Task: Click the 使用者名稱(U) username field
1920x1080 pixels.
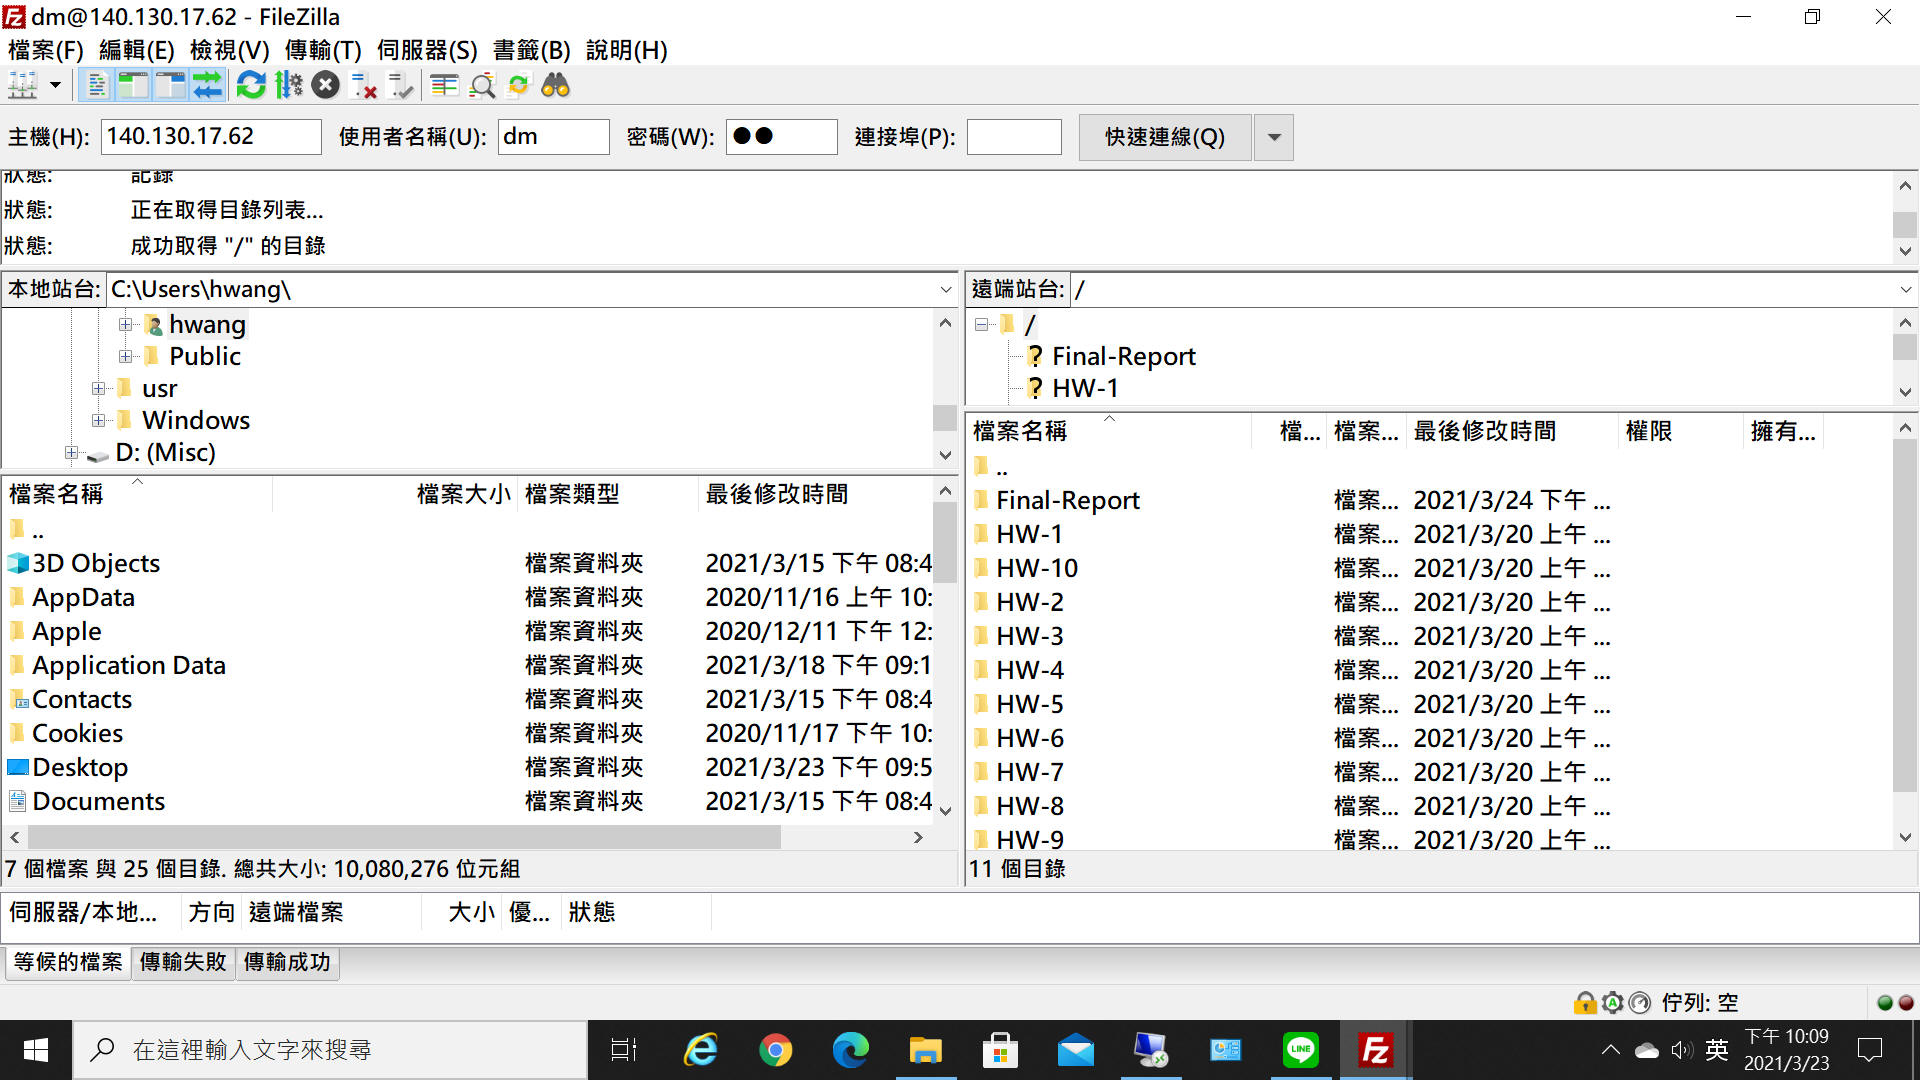Action: click(554, 137)
